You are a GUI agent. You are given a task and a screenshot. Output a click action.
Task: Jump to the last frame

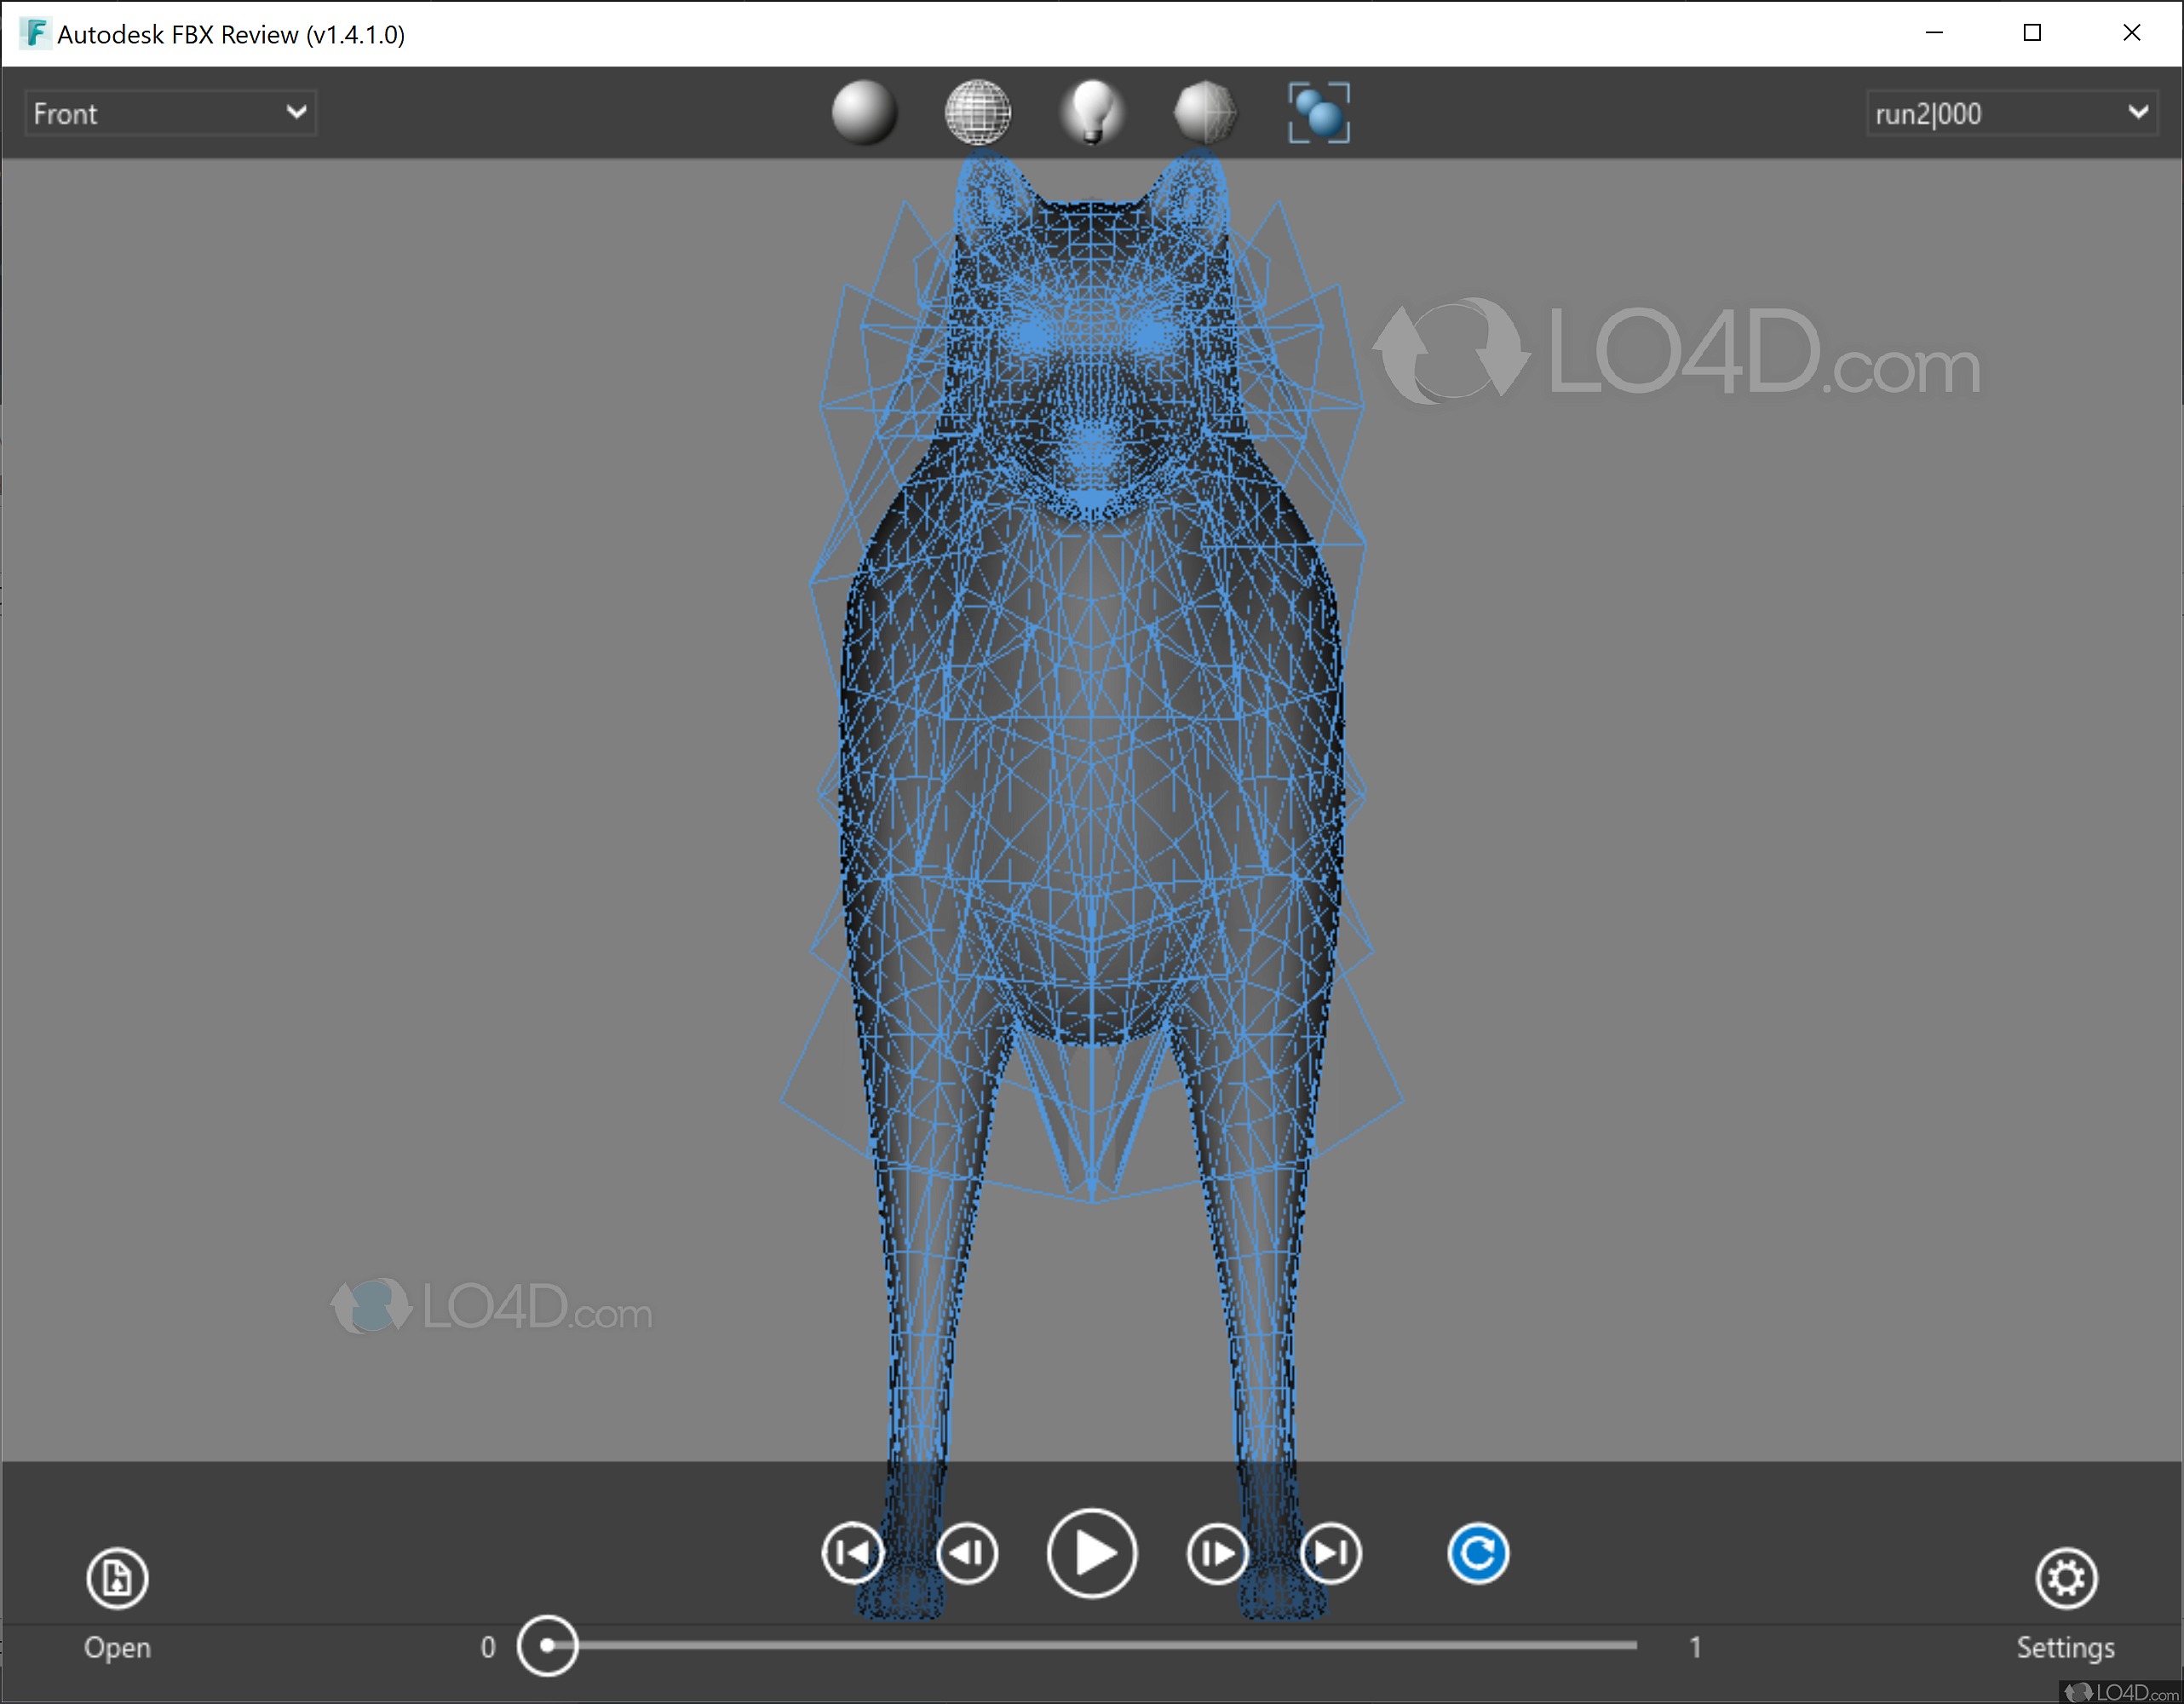(x=1331, y=1553)
